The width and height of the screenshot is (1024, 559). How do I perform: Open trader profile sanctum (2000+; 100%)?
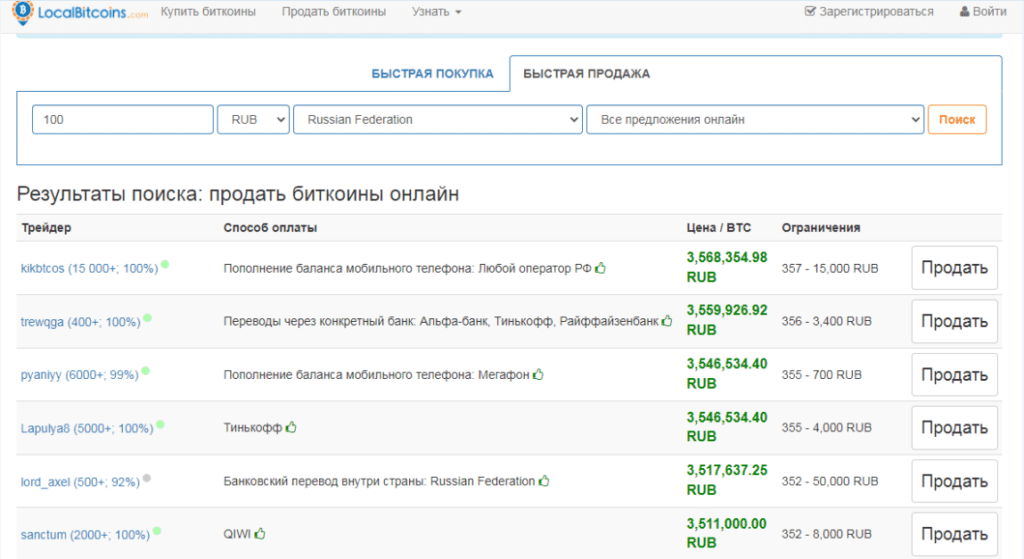[86, 535]
